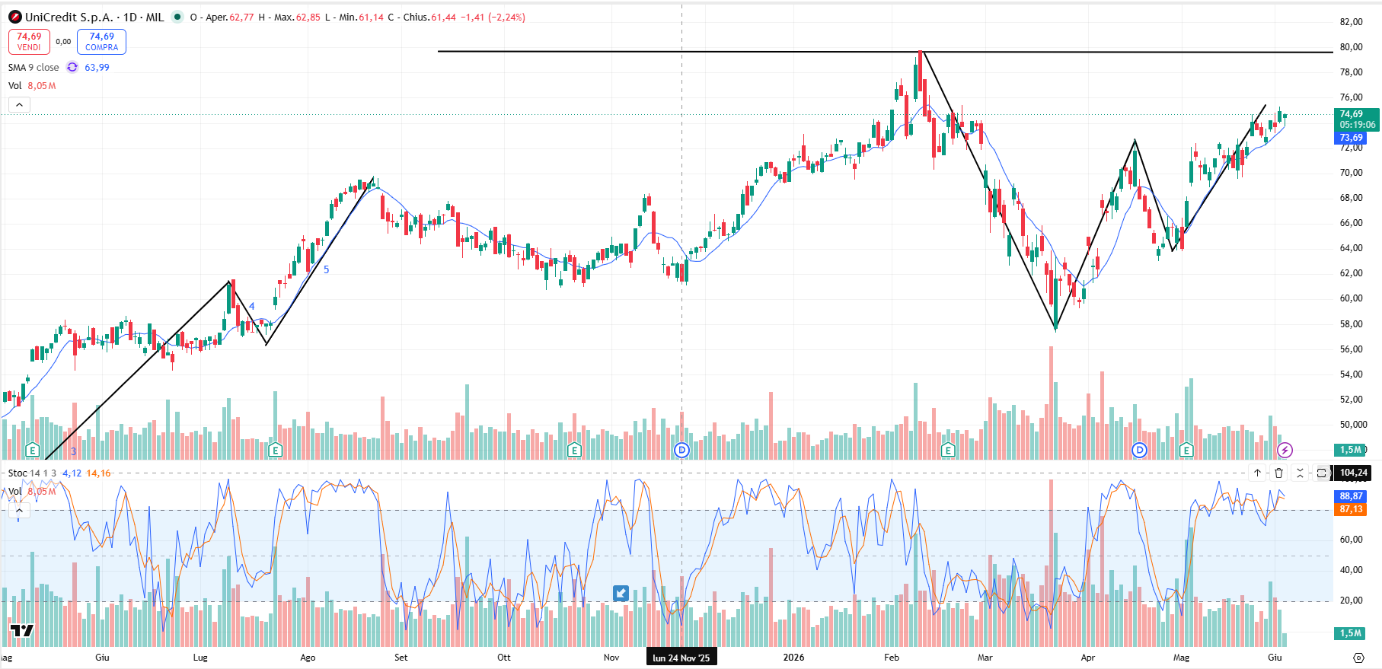Select the SMA 9 close legend
This screenshot has height=669, width=1382.
tap(33, 67)
